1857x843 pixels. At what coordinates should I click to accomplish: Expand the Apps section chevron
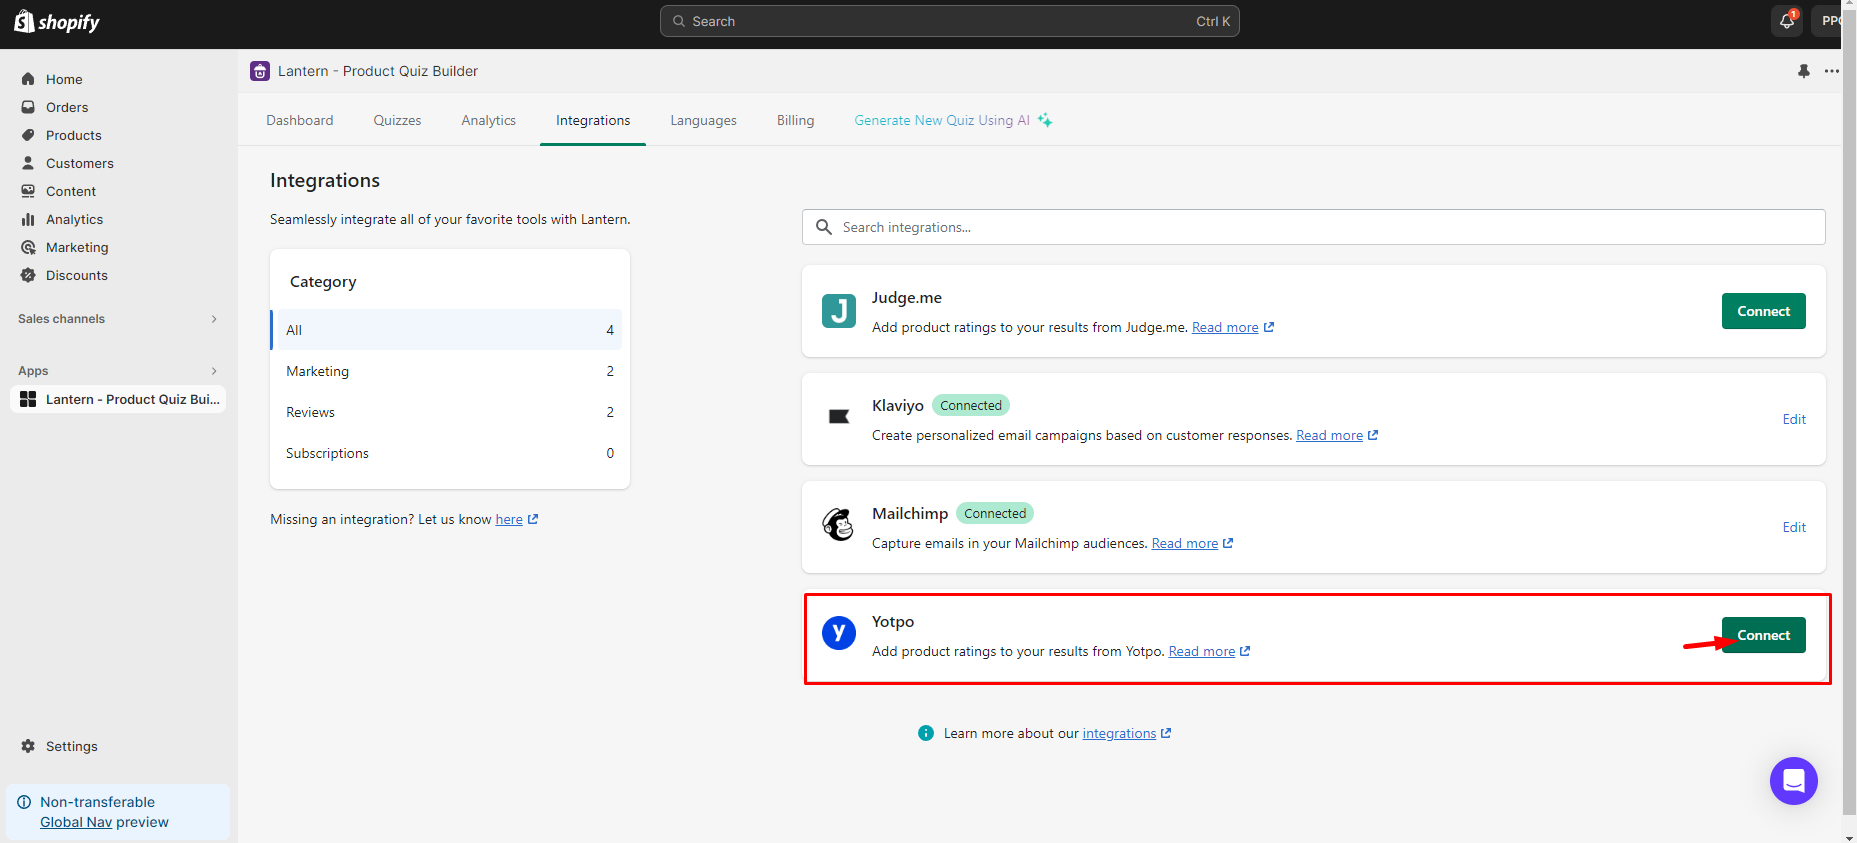tap(214, 371)
